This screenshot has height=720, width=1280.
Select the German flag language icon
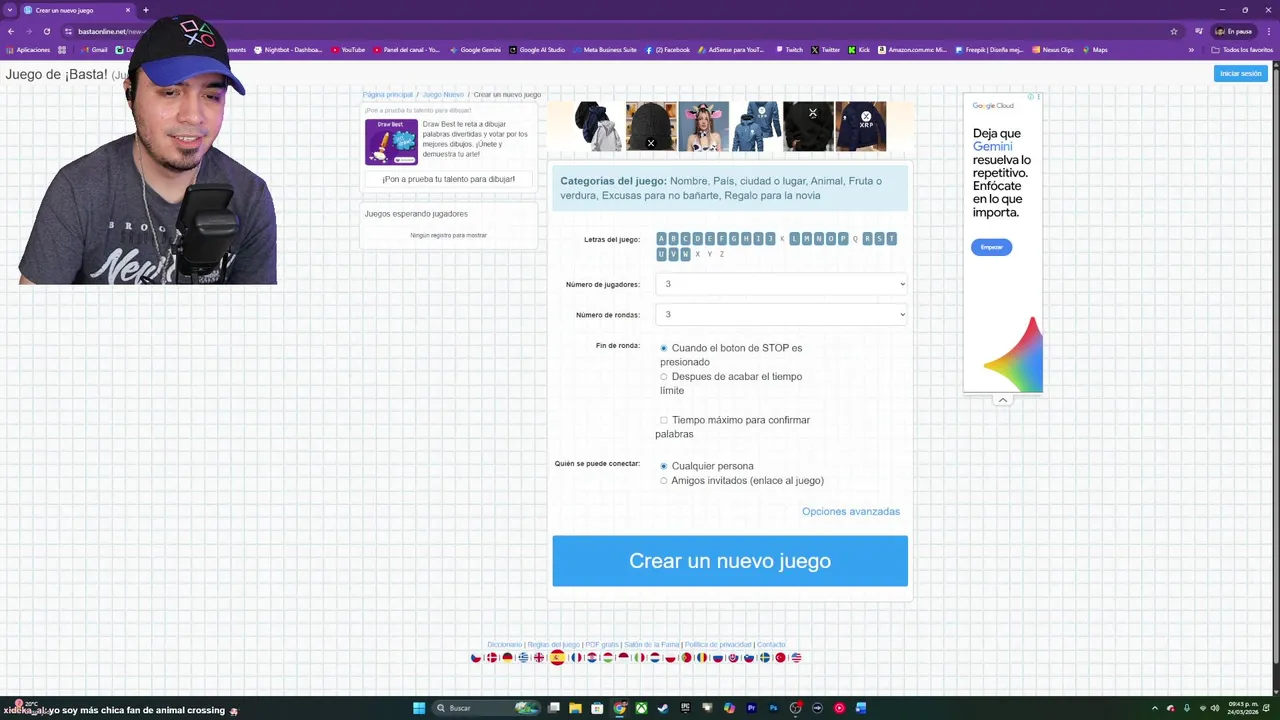click(x=508, y=658)
